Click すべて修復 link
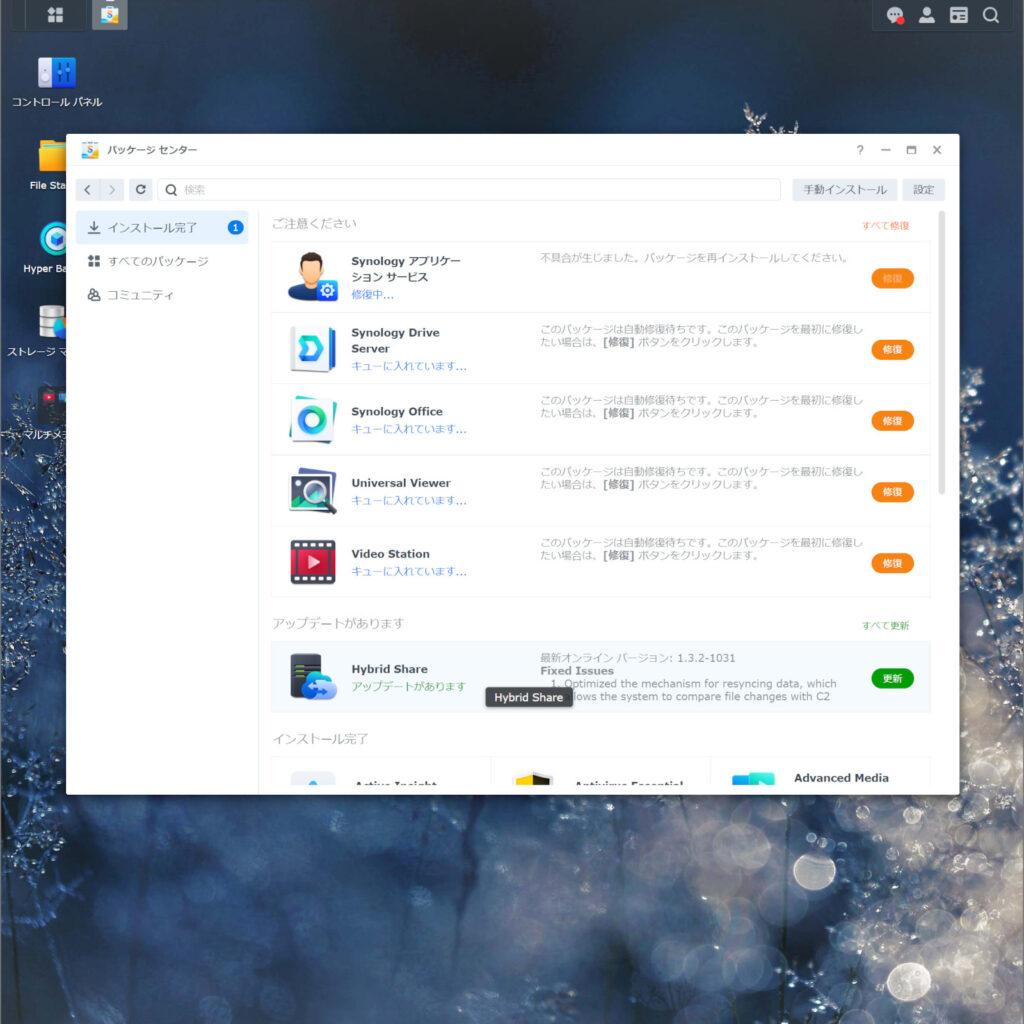The width and height of the screenshot is (1024, 1024). (x=885, y=226)
